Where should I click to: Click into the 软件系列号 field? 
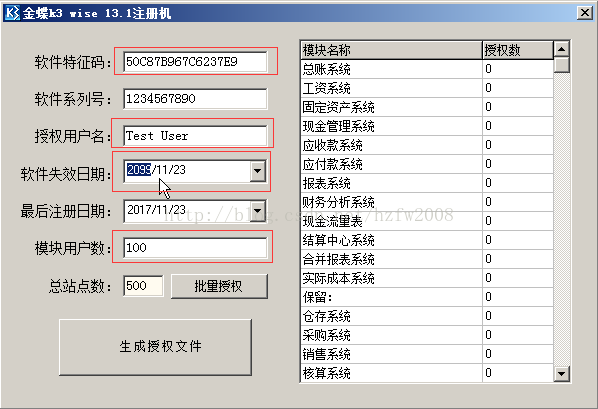coord(195,99)
